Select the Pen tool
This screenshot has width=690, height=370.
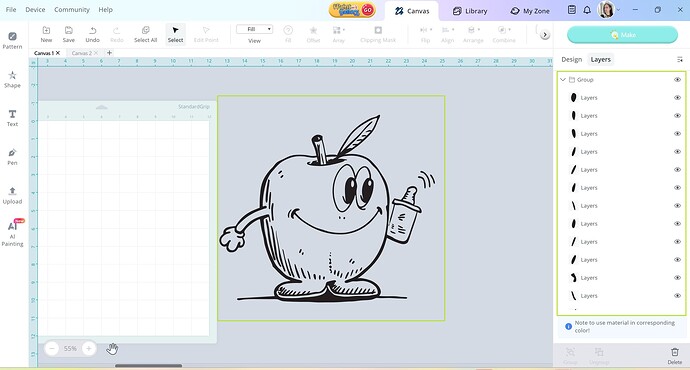(12, 157)
